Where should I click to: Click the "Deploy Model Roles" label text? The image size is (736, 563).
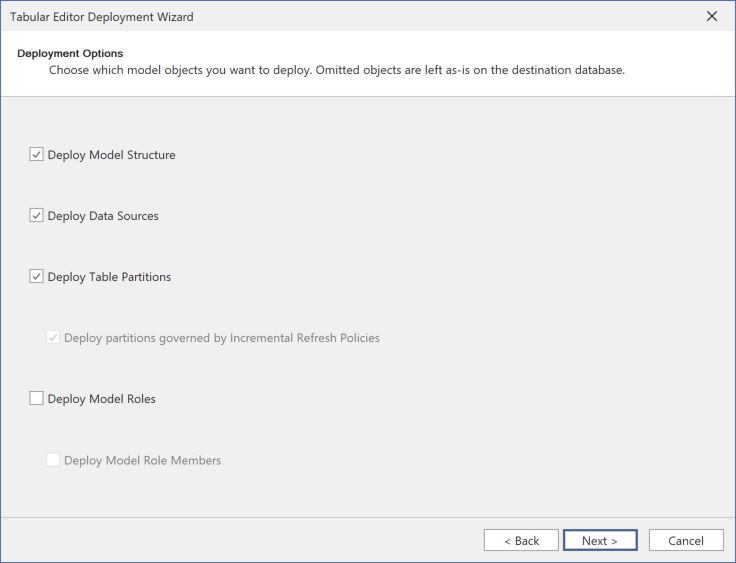(101, 399)
